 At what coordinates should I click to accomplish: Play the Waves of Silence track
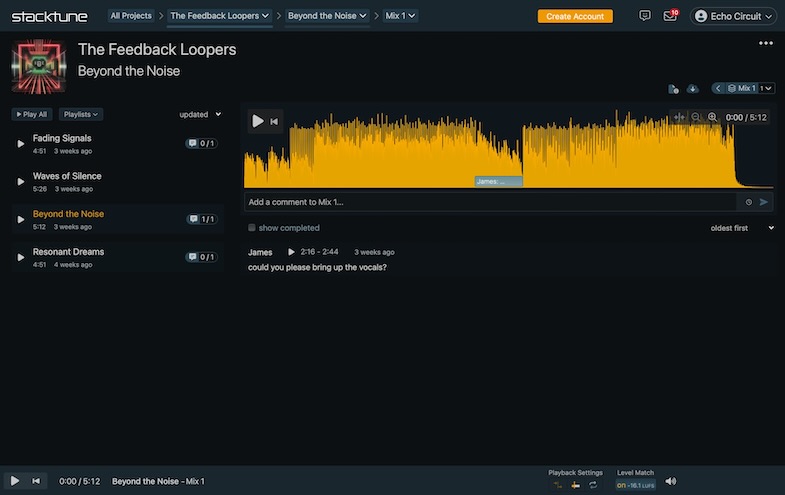(x=21, y=182)
